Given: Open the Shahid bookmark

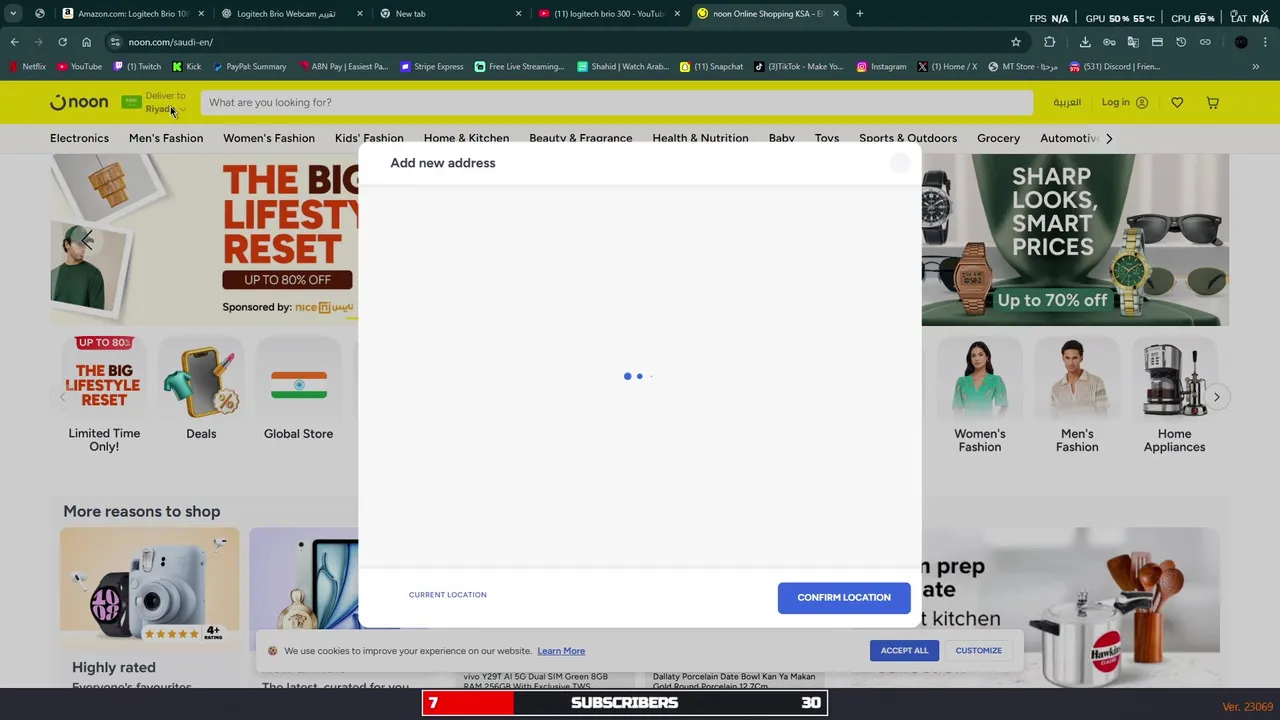Looking at the screenshot, I should (x=622, y=66).
